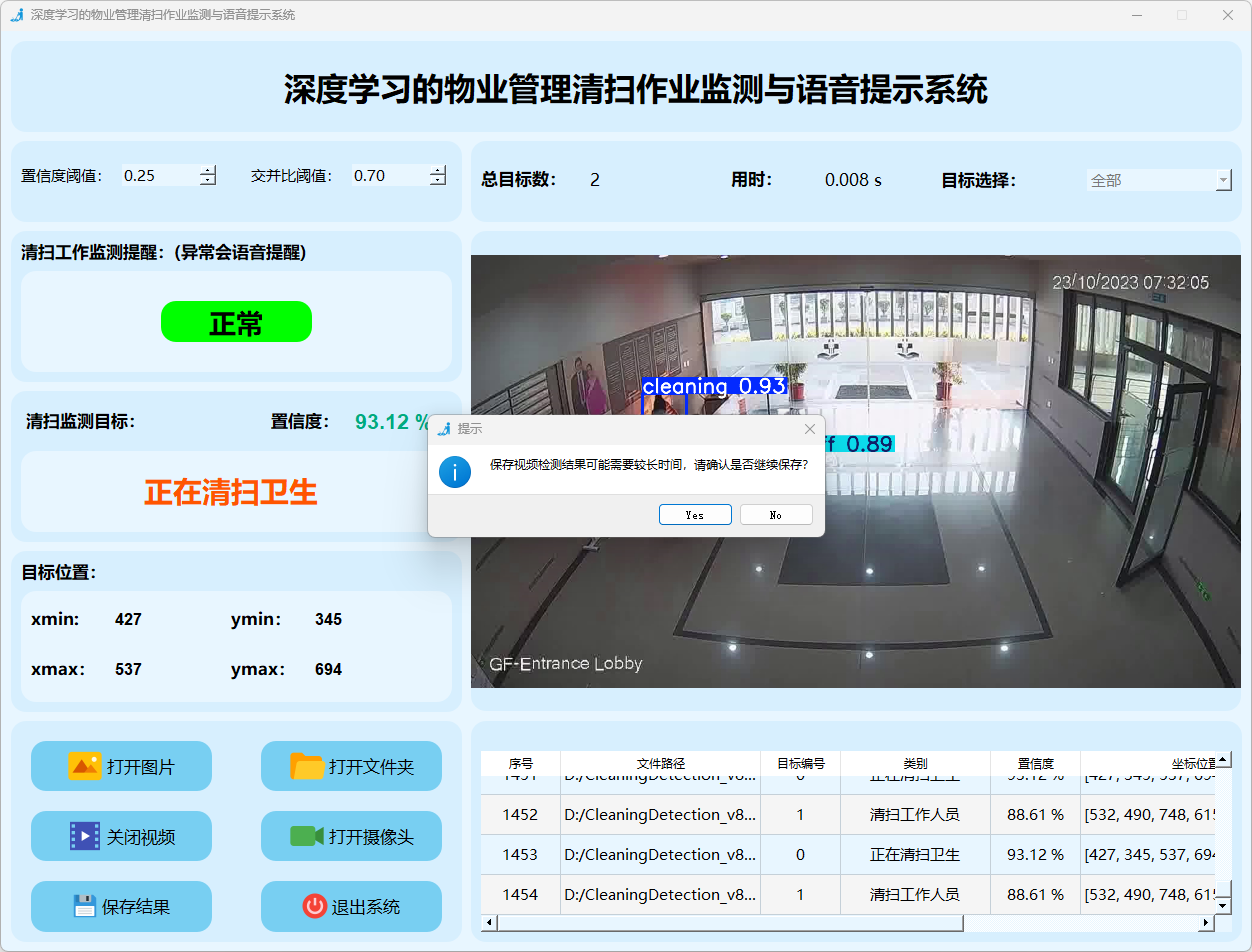
Task: Click the green 正常 status indicator
Action: [x=236, y=322]
